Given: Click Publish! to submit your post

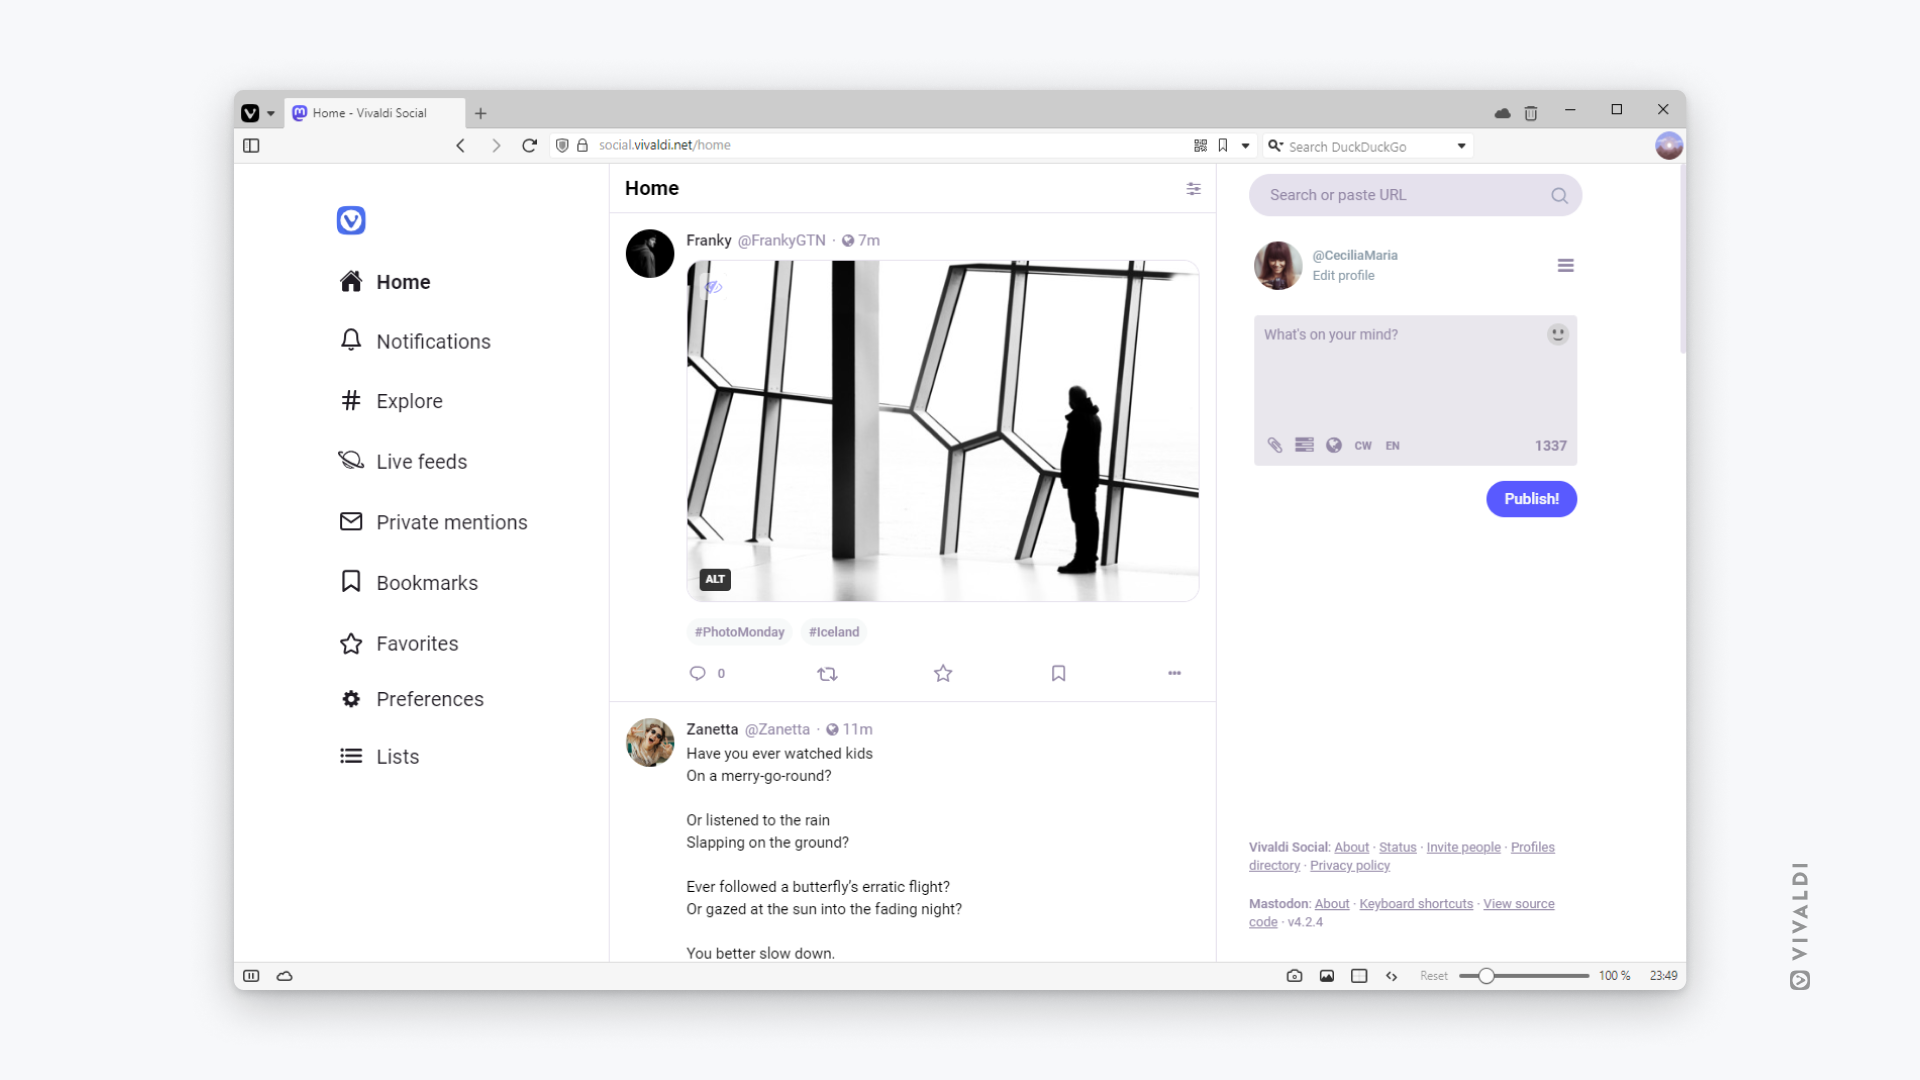Looking at the screenshot, I should tap(1531, 498).
